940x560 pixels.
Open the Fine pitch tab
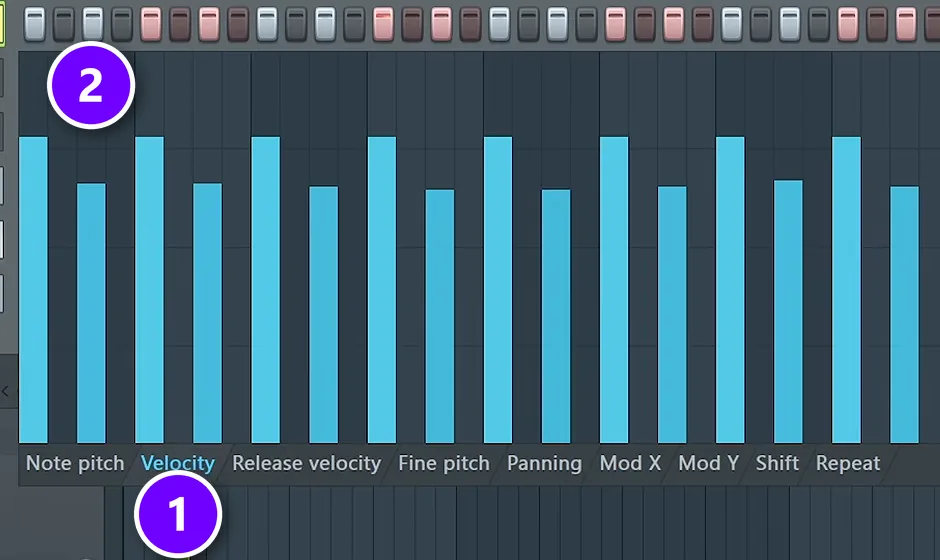pos(444,463)
